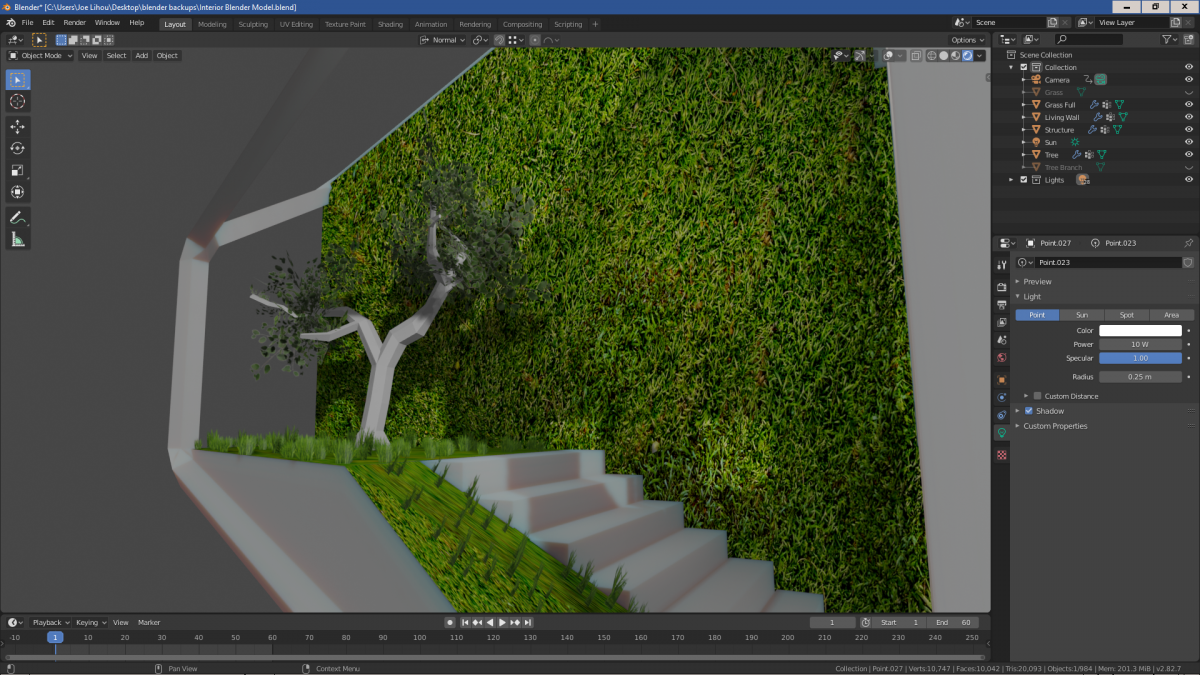The height and width of the screenshot is (675, 1200).
Task: Set light type to Spot
Action: (1126, 315)
